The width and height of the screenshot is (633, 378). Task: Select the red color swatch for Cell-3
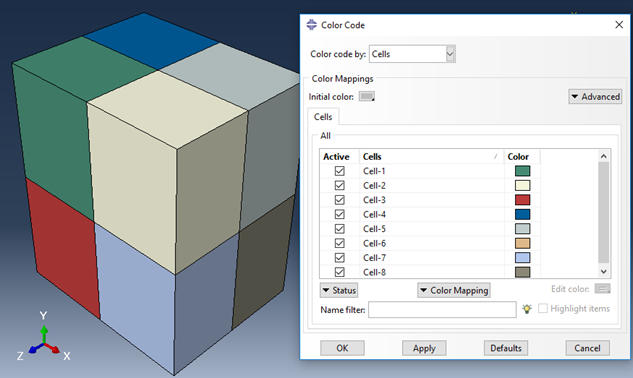[522, 200]
